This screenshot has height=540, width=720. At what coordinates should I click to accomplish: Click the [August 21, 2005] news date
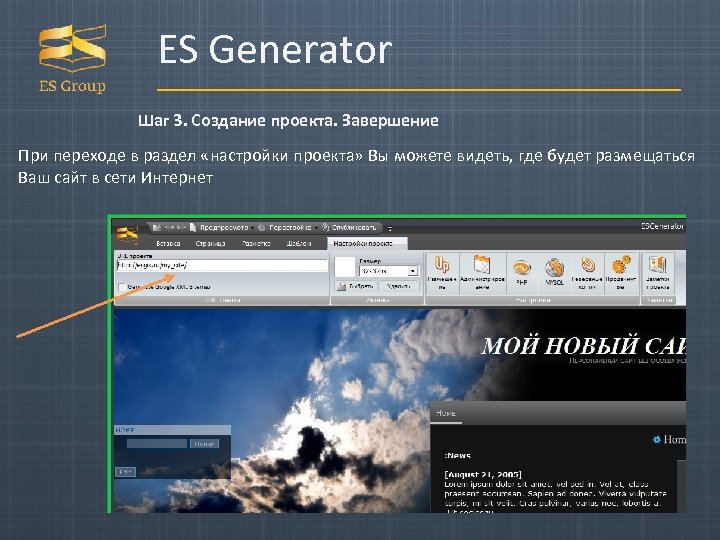(483, 474)
